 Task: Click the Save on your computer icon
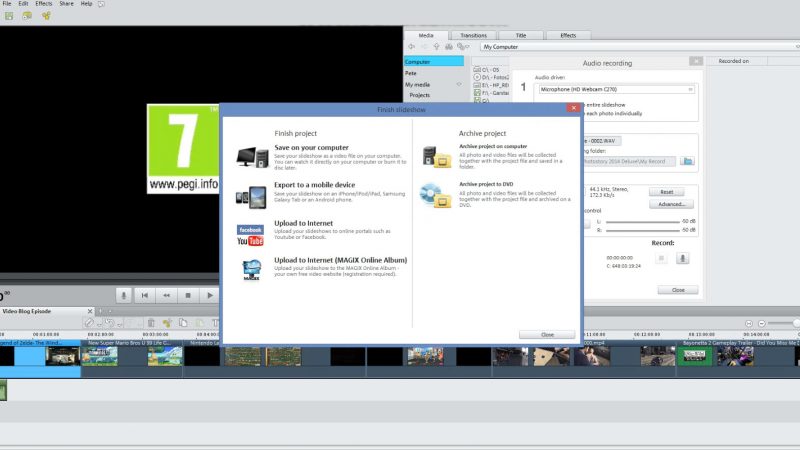[x=252, y=157]
